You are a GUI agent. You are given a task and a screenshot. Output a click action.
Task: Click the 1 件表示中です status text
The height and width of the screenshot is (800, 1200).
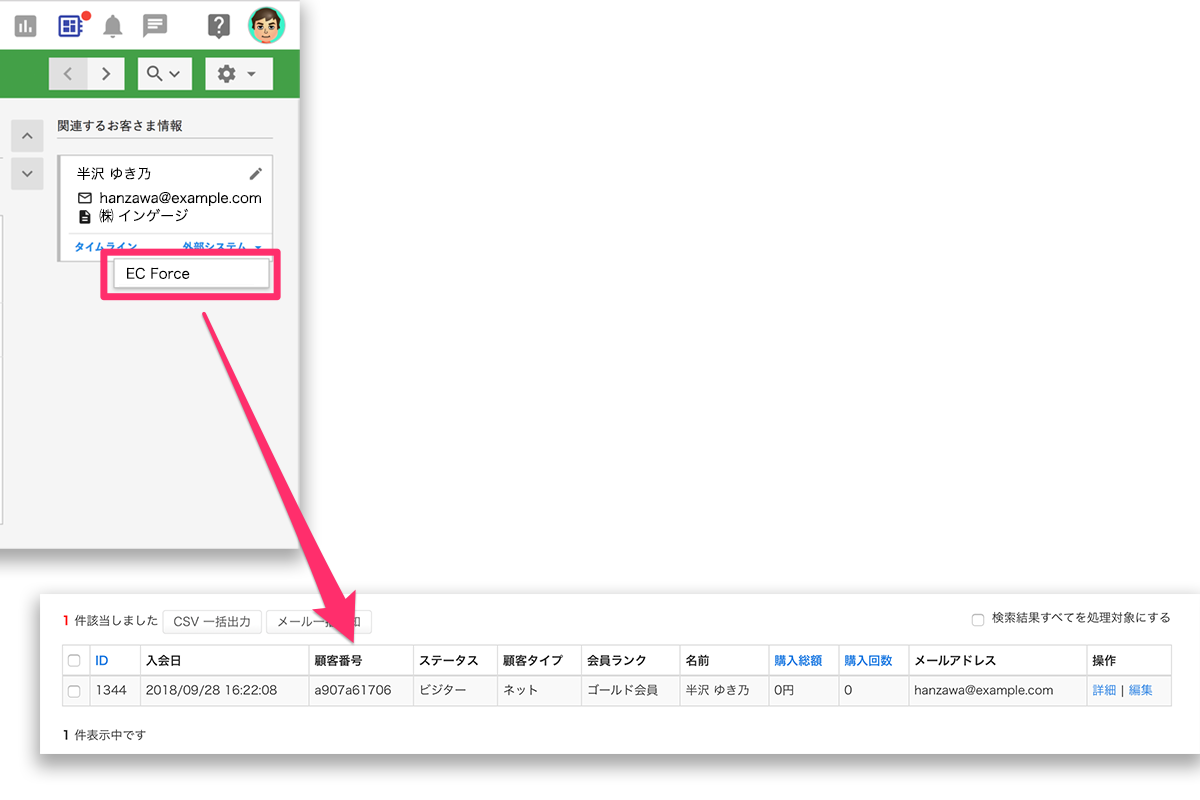(105, 735)
